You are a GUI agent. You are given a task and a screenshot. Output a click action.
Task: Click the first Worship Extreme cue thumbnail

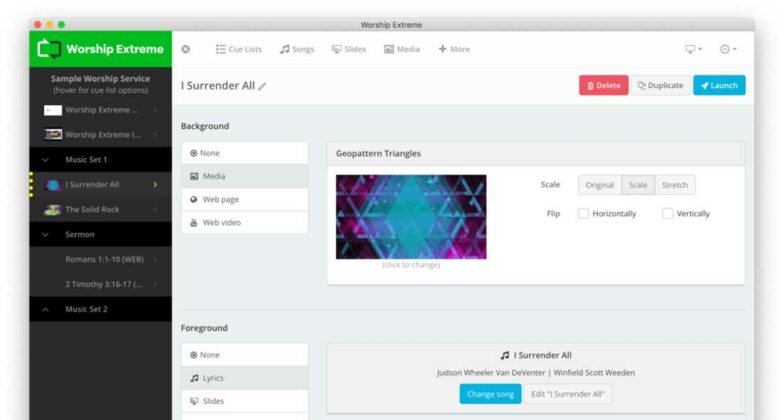coord(53,110)
